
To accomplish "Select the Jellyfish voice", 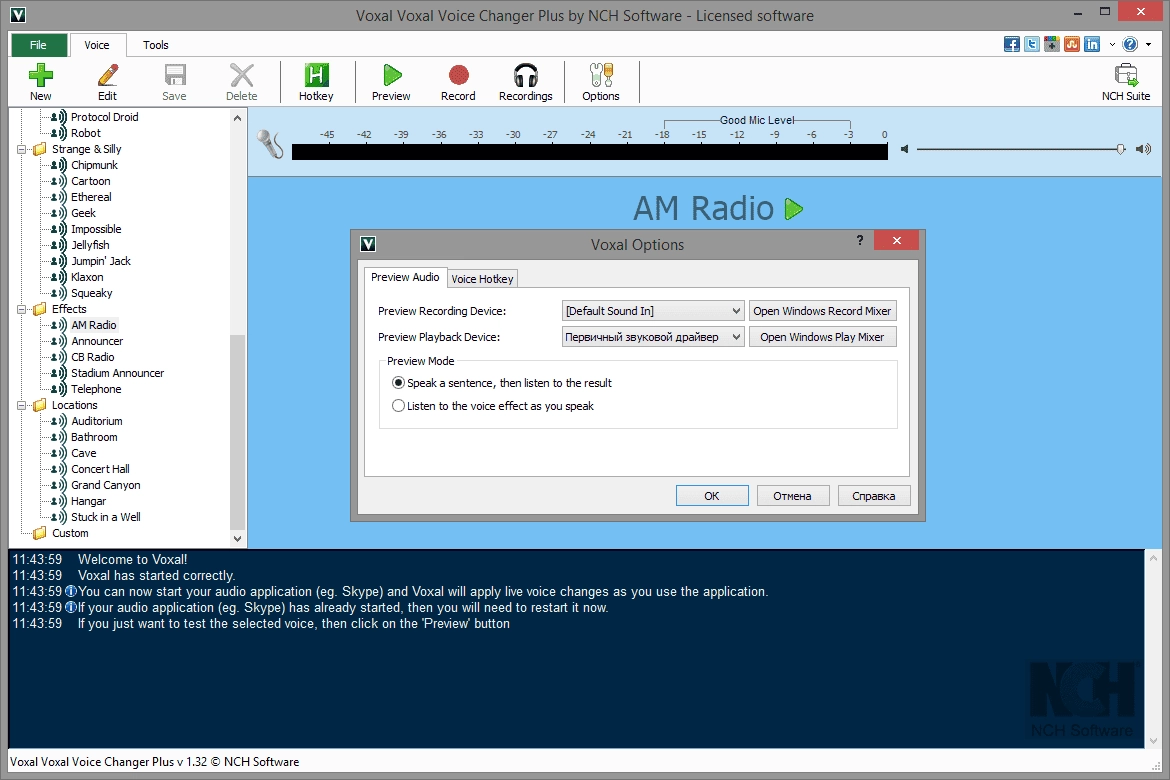I will tap(90, 245).
